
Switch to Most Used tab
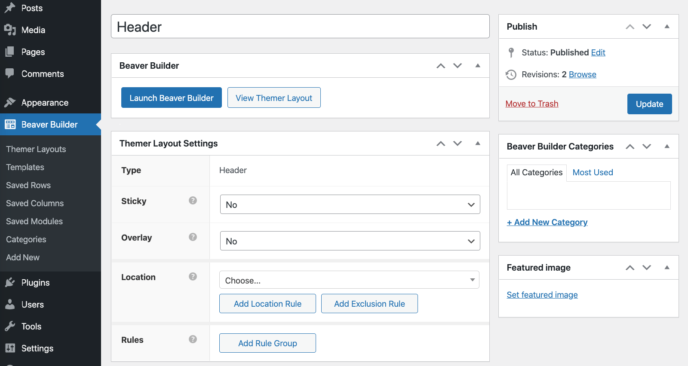[592, 172]
